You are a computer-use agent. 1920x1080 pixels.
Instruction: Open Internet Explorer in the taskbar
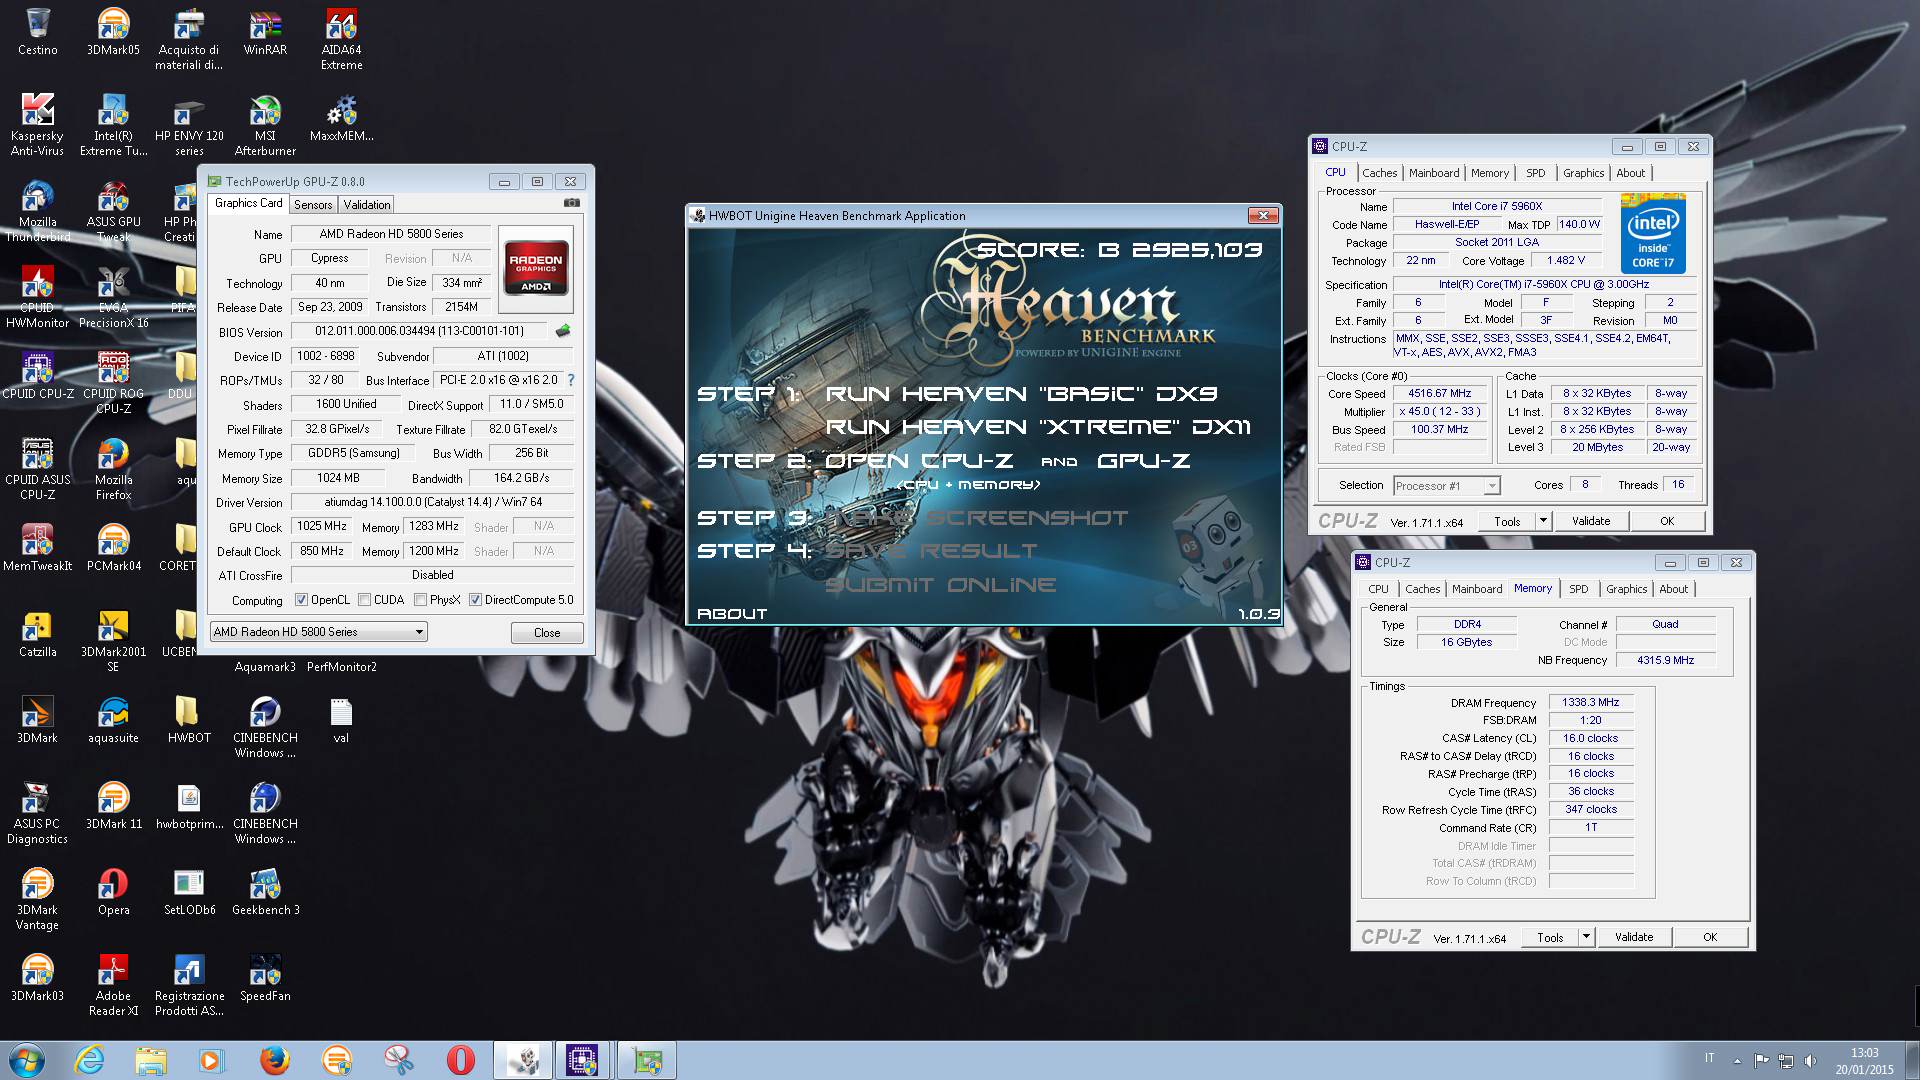[90, 1060]
